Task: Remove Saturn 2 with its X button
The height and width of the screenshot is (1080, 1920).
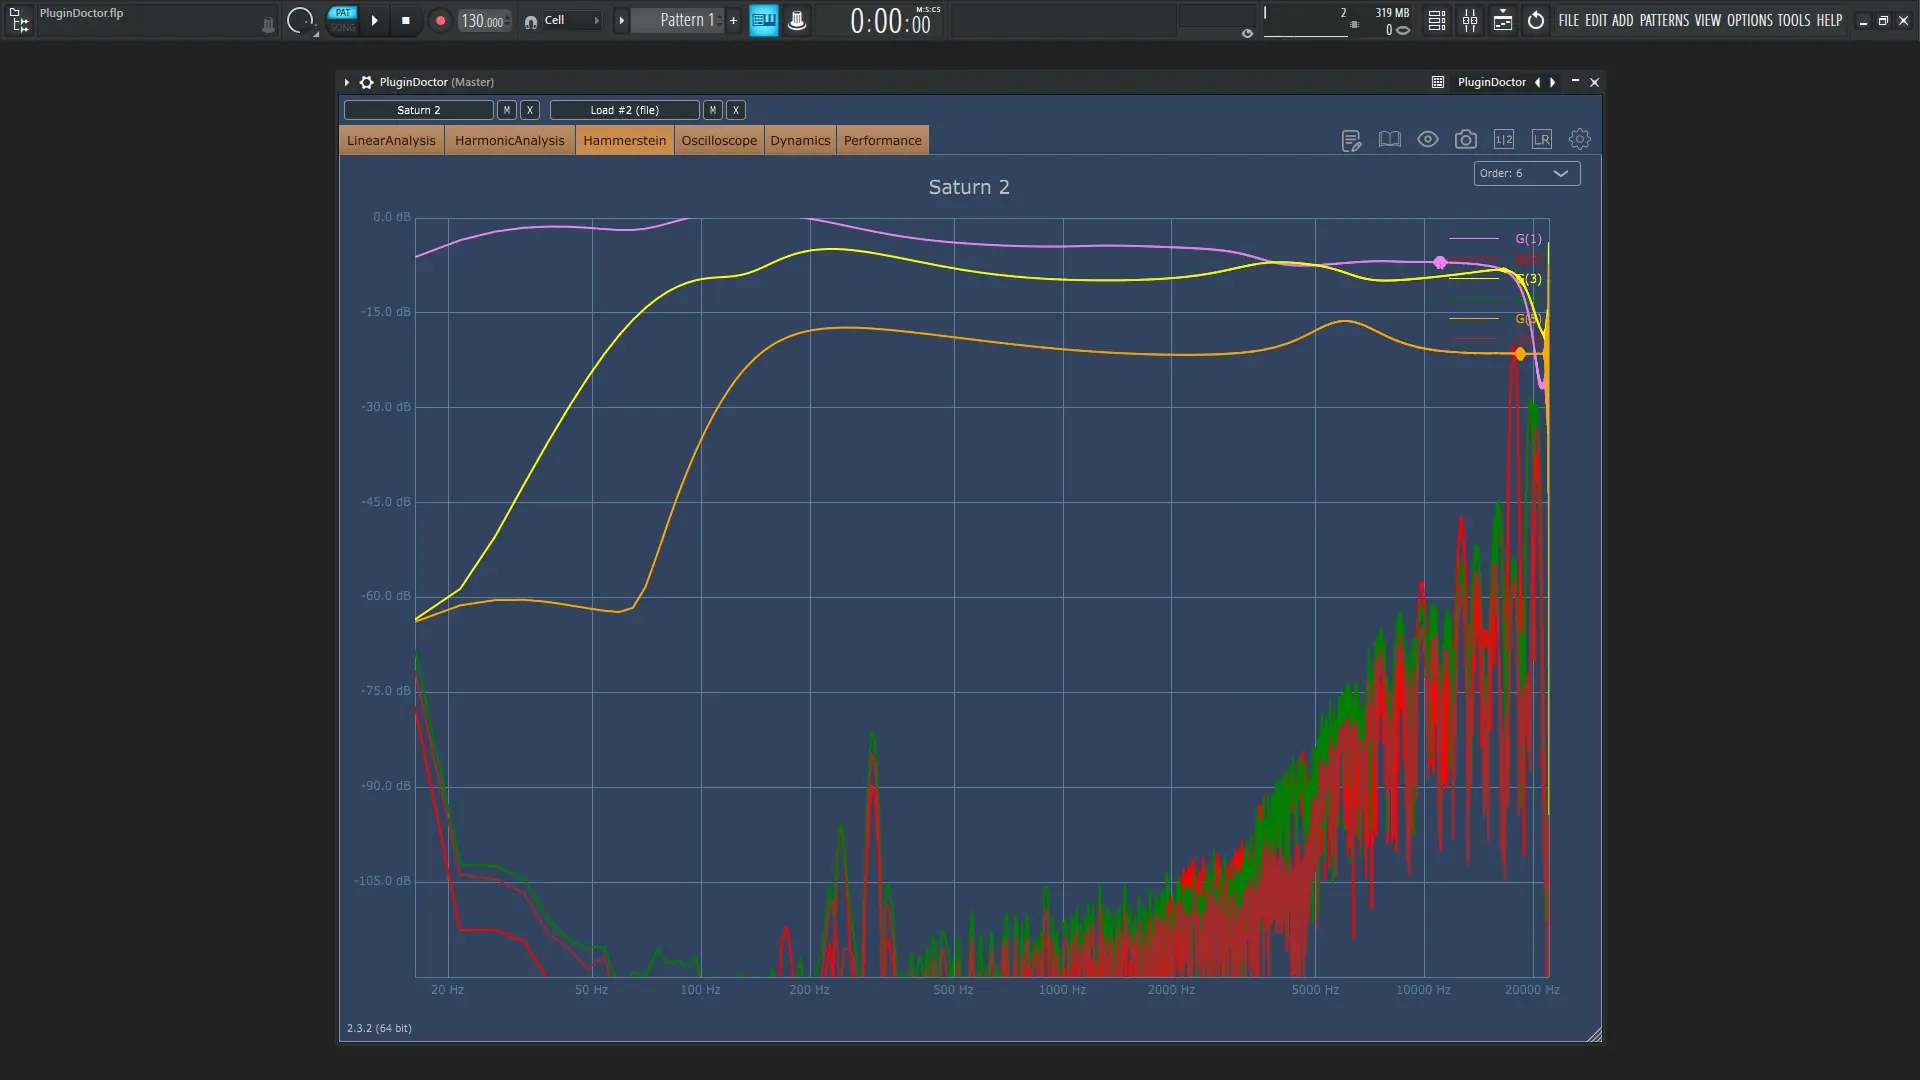Action: (530, 110)
